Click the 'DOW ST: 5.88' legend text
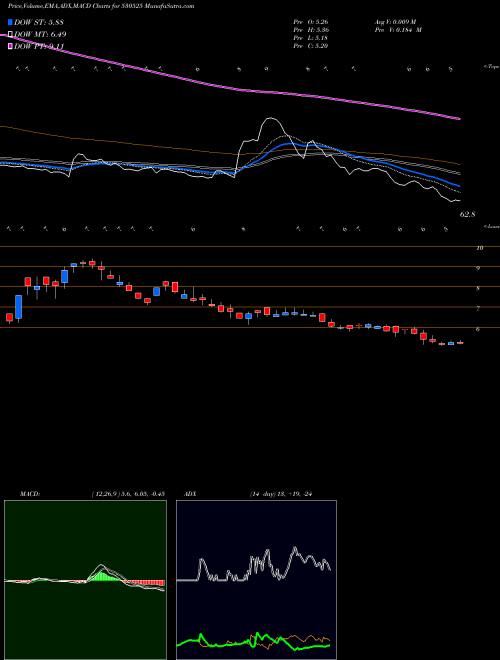This screenshot has width=500, height=660. [x=39, y=22]
